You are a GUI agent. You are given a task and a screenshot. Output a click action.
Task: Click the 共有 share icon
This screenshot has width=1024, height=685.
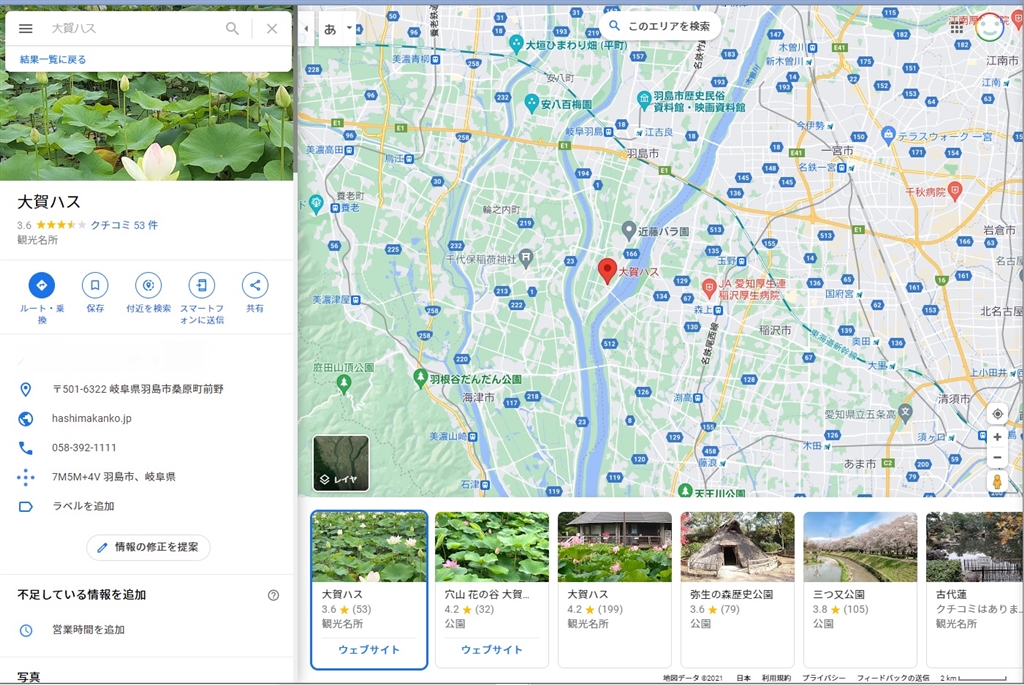(x=255, y=285)
